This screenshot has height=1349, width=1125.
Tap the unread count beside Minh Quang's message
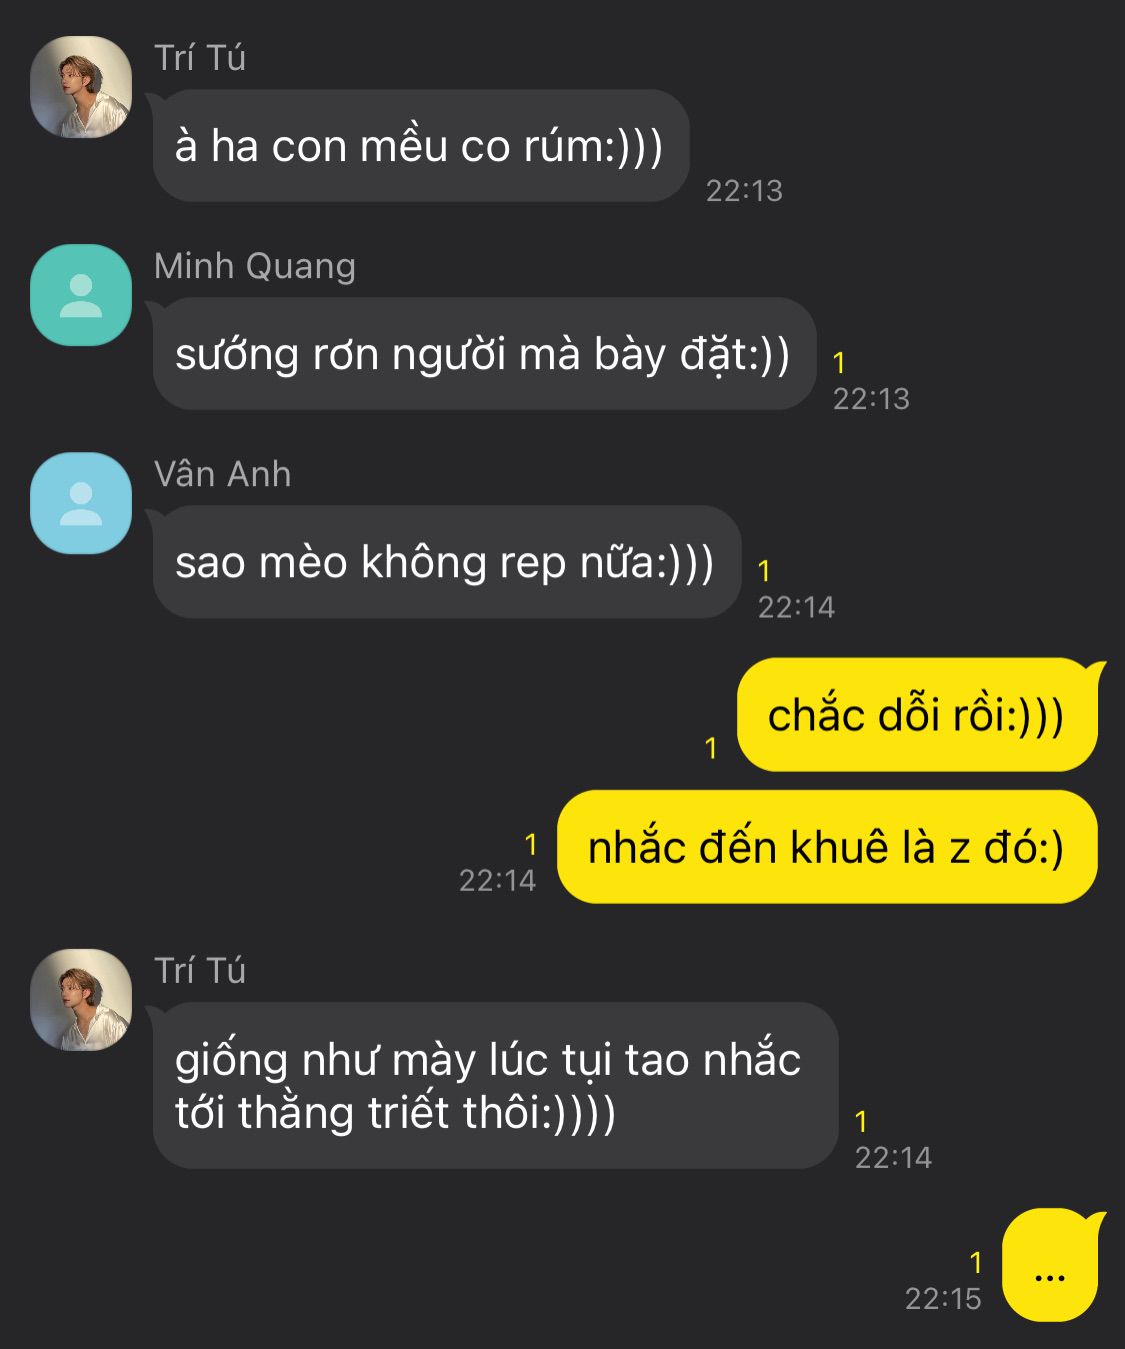(839, 362)
